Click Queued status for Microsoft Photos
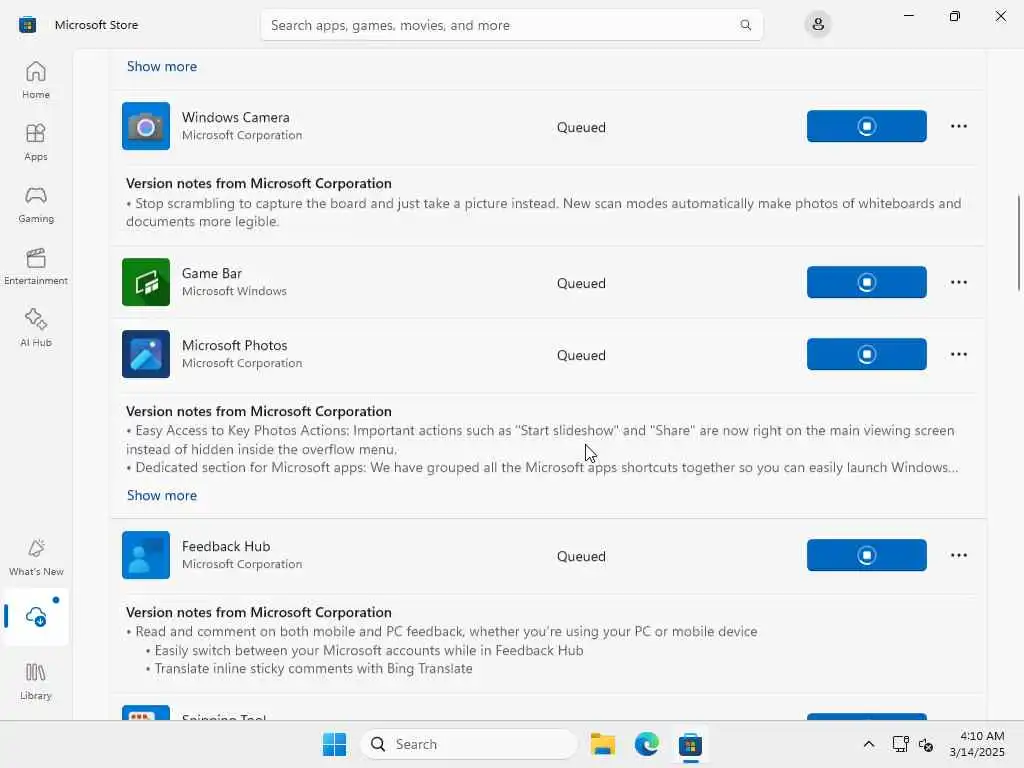1024x768 pixels. pos(581,355)
